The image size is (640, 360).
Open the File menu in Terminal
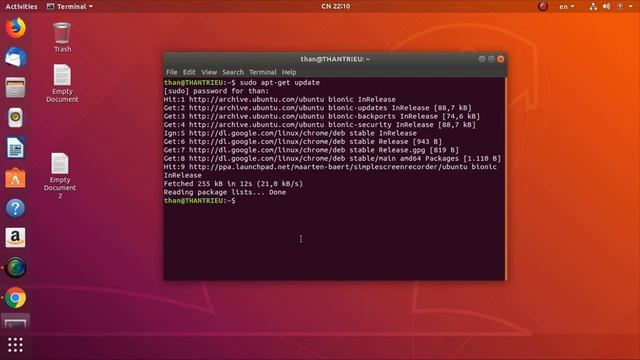click(171, 72)
